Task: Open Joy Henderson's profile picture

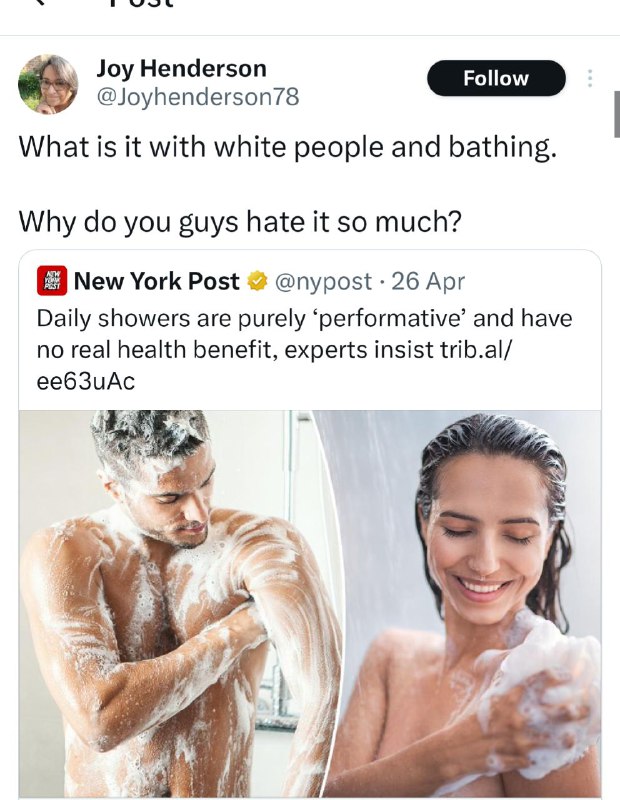Action: 48,84
